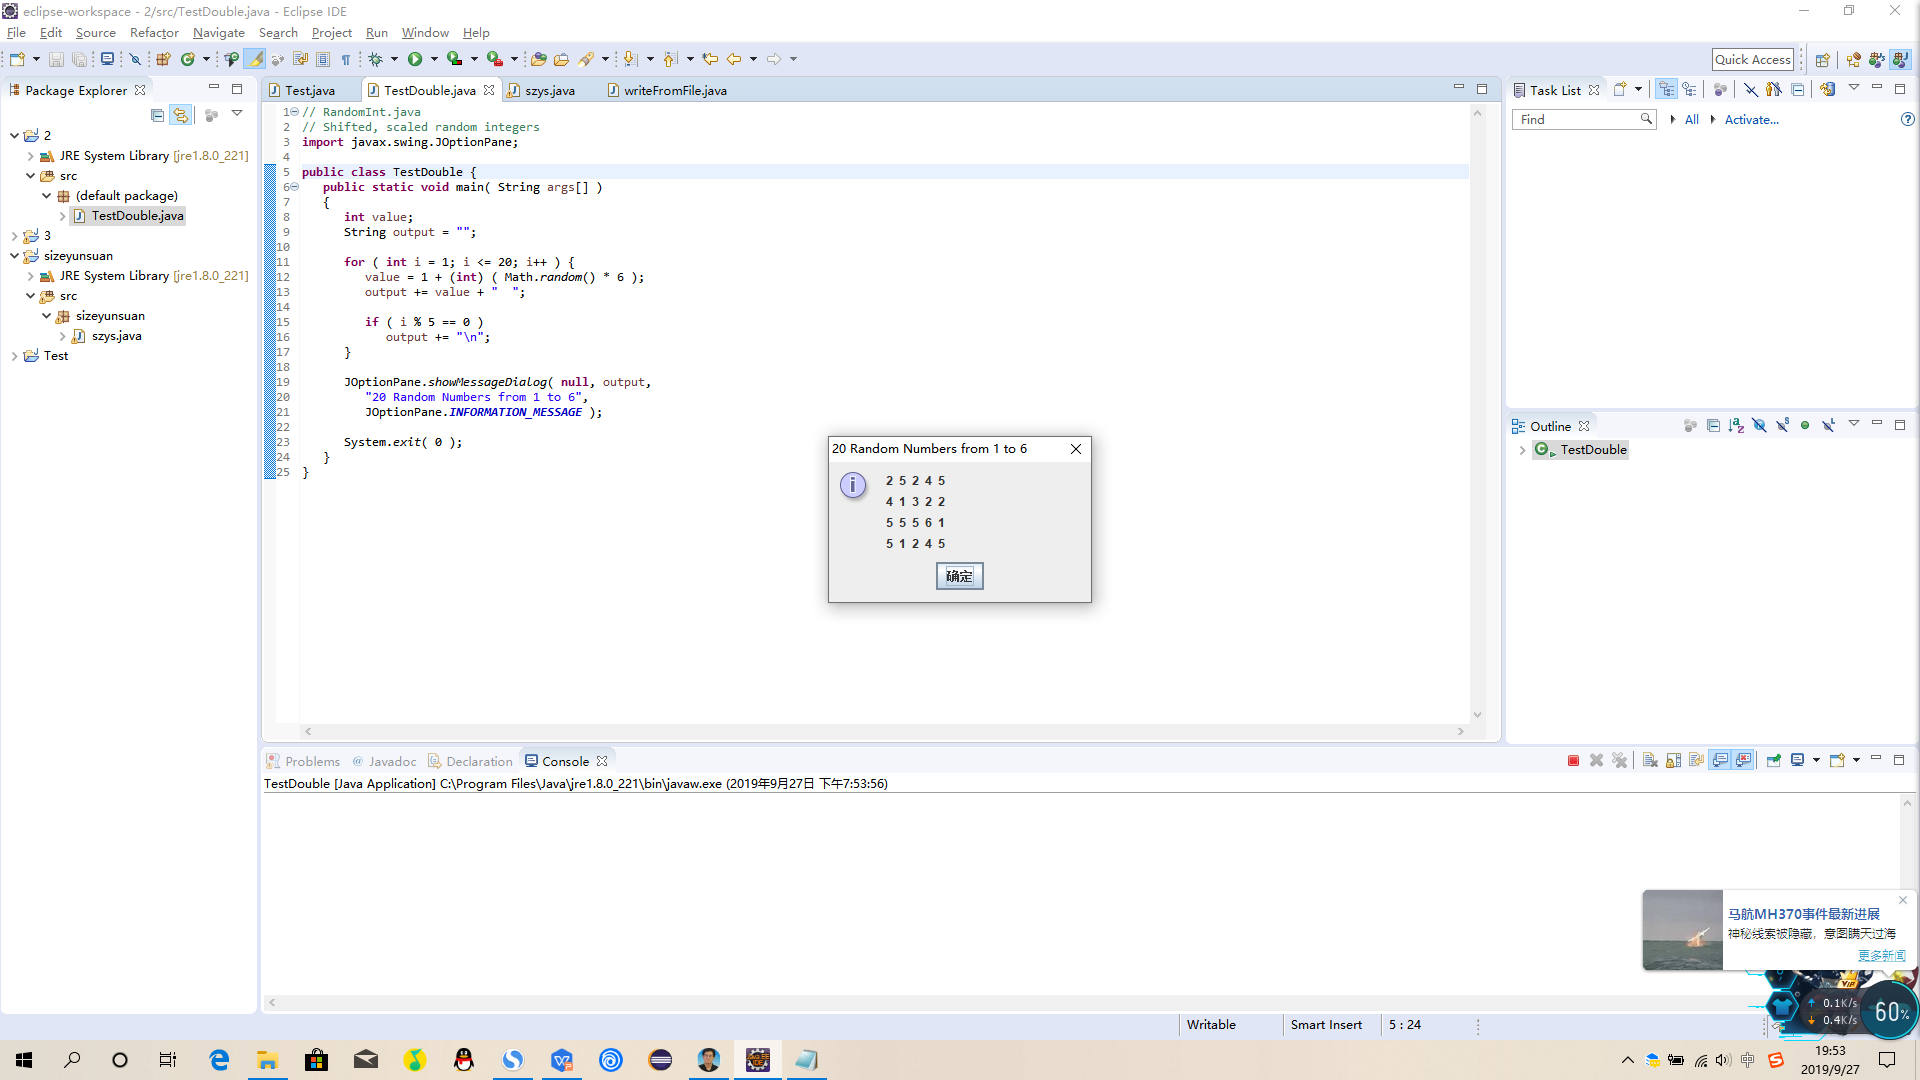Click the Open Type icon
The width and height of the screenshot is (1920, 1080).
(538, 59)
